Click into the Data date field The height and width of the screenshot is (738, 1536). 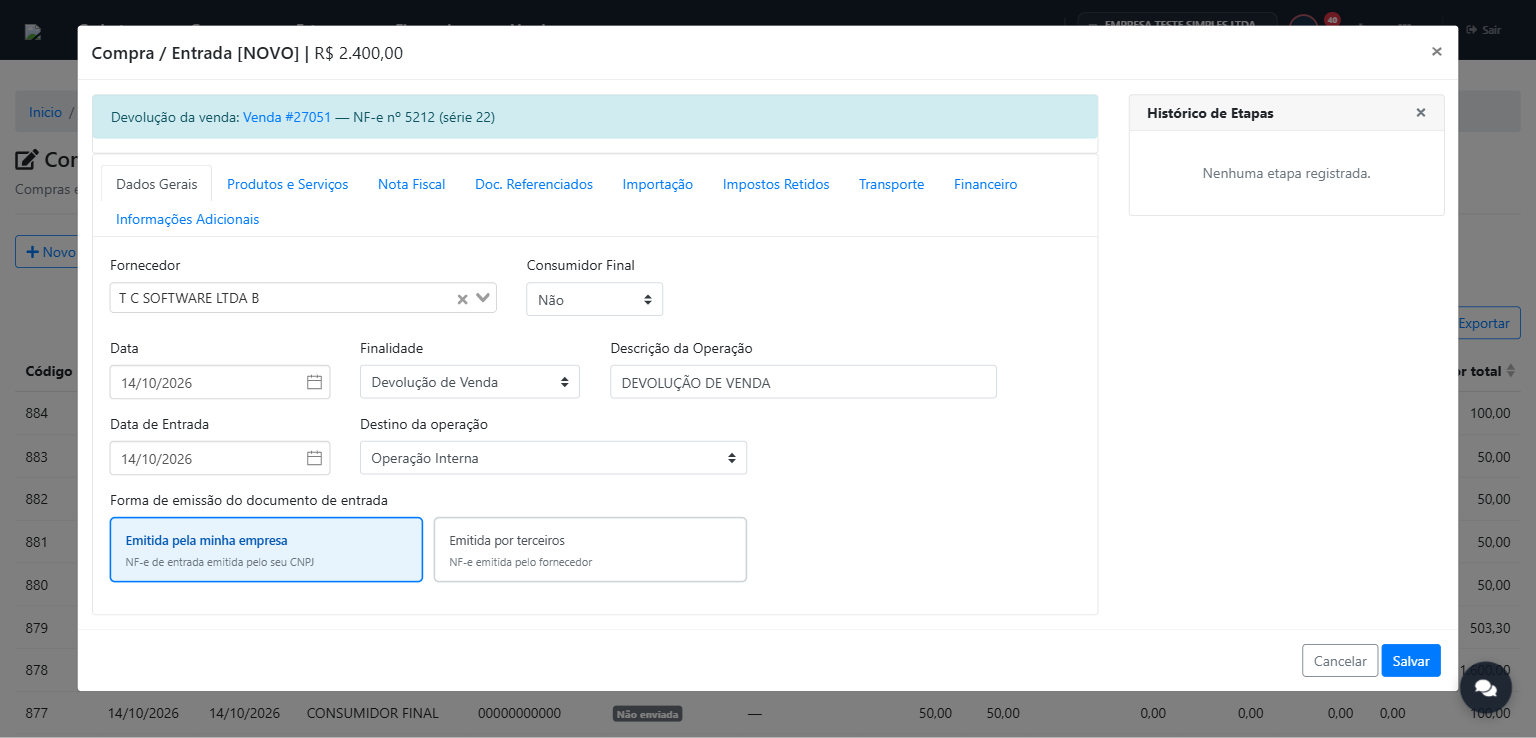[x=220, y=382]
